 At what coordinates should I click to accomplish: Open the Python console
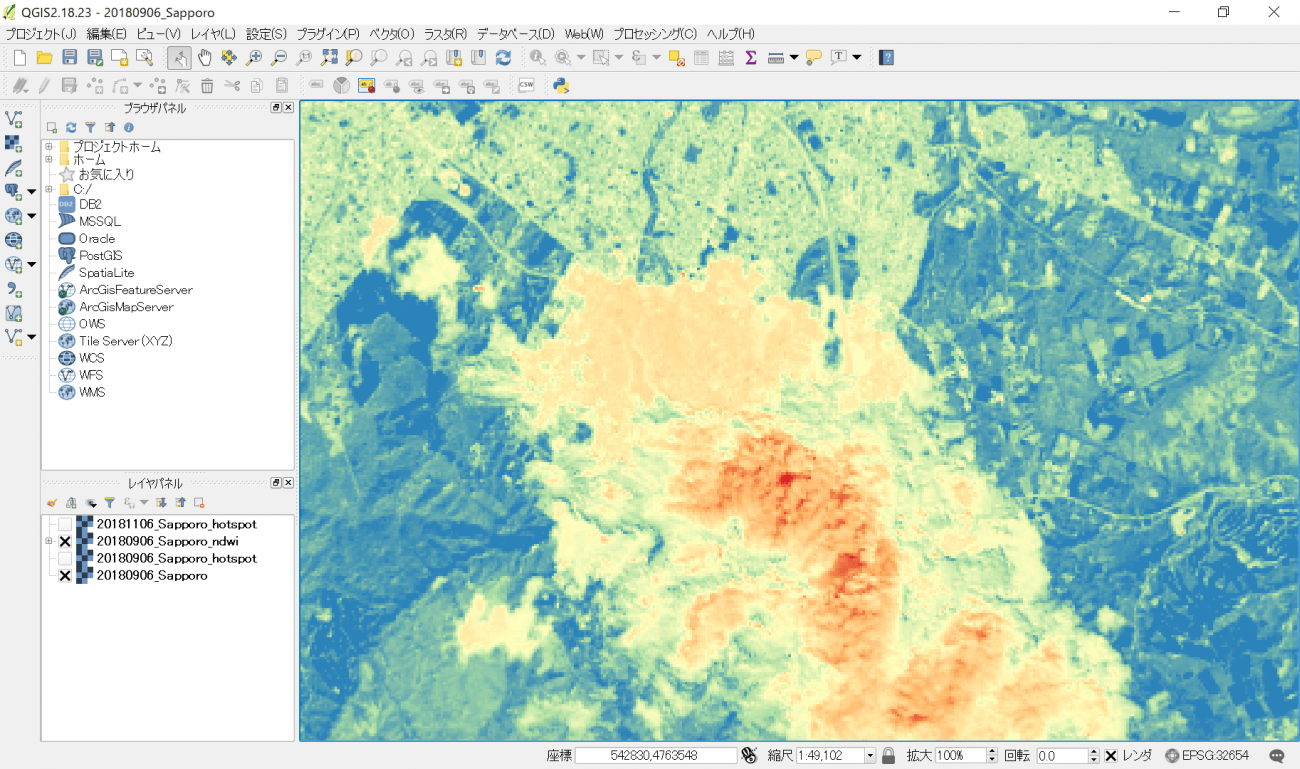point(561,86)
